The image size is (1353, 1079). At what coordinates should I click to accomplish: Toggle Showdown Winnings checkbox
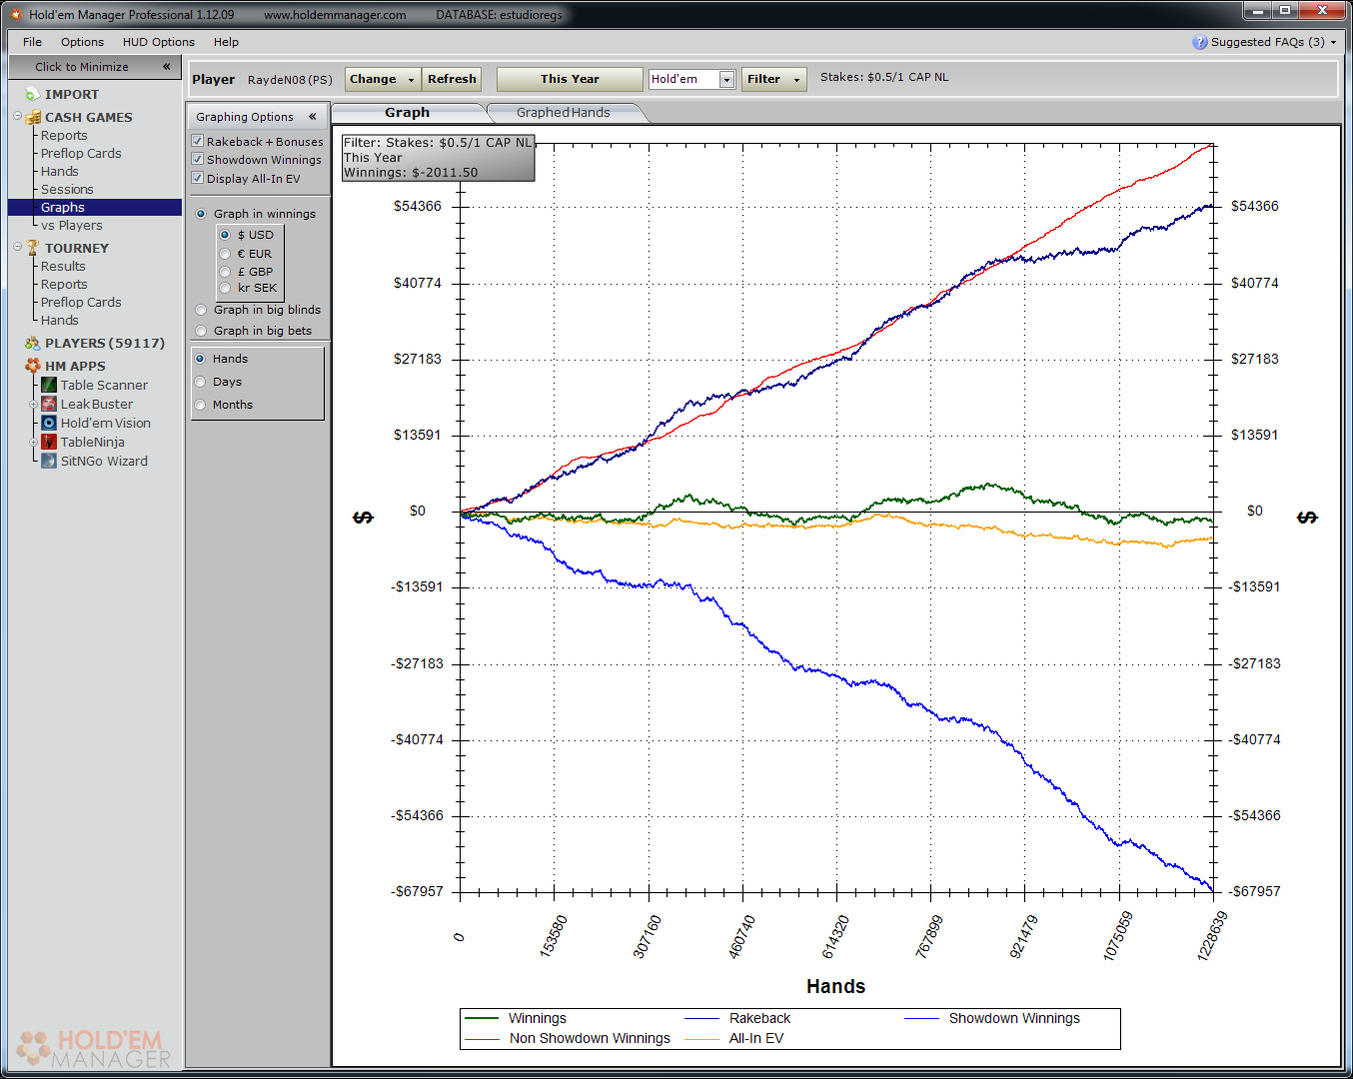pyautogui.click(x=198, y=159)
